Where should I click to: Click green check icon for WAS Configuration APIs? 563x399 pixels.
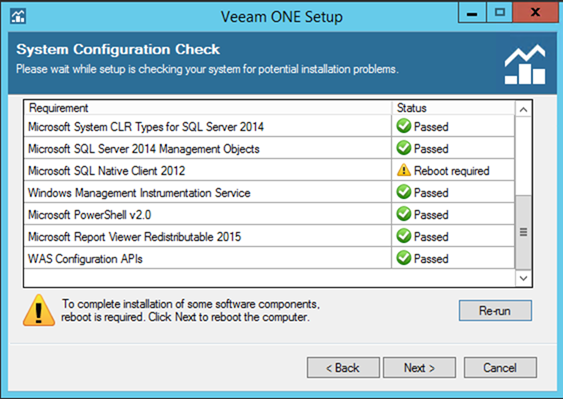coord(404,258)
